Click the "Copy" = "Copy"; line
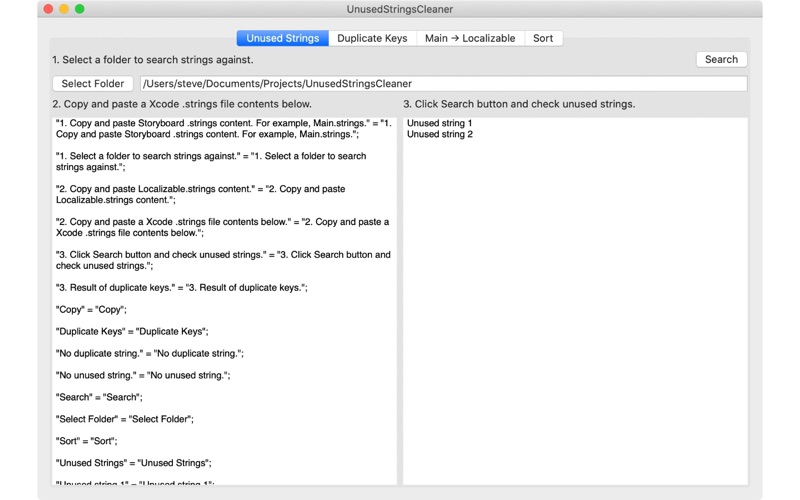Image resolution: width=800 pixels, height=500 pixels. [x=91, y=310]
